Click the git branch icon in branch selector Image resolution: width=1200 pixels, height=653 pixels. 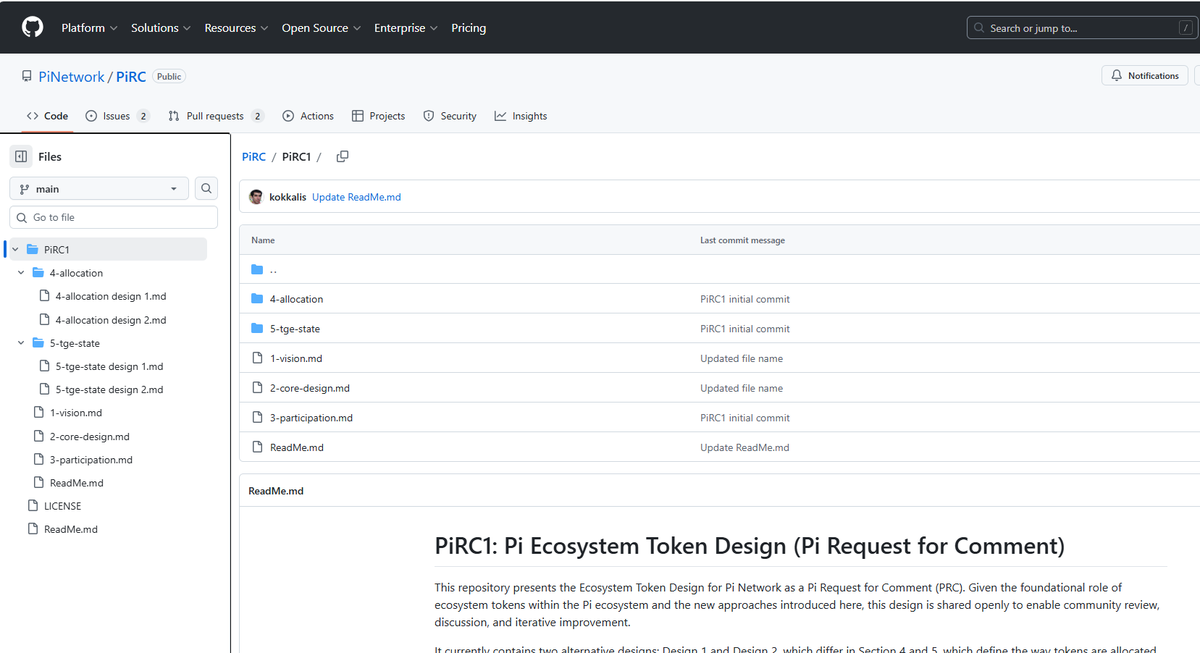(x=24, y=189)
